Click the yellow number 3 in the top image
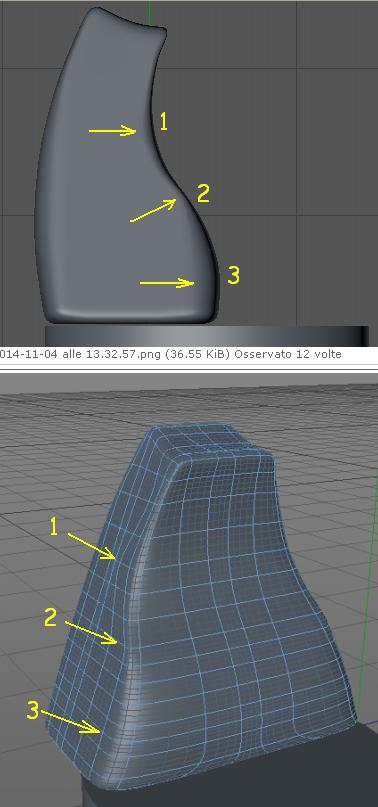The height and width of the screenshot is (807, 378). click(233, 275)
